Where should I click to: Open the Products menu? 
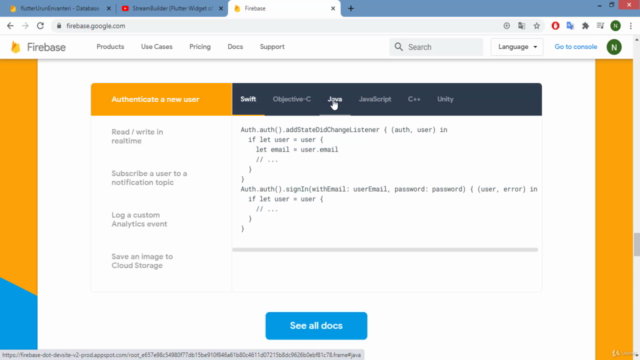pos(110,47)
